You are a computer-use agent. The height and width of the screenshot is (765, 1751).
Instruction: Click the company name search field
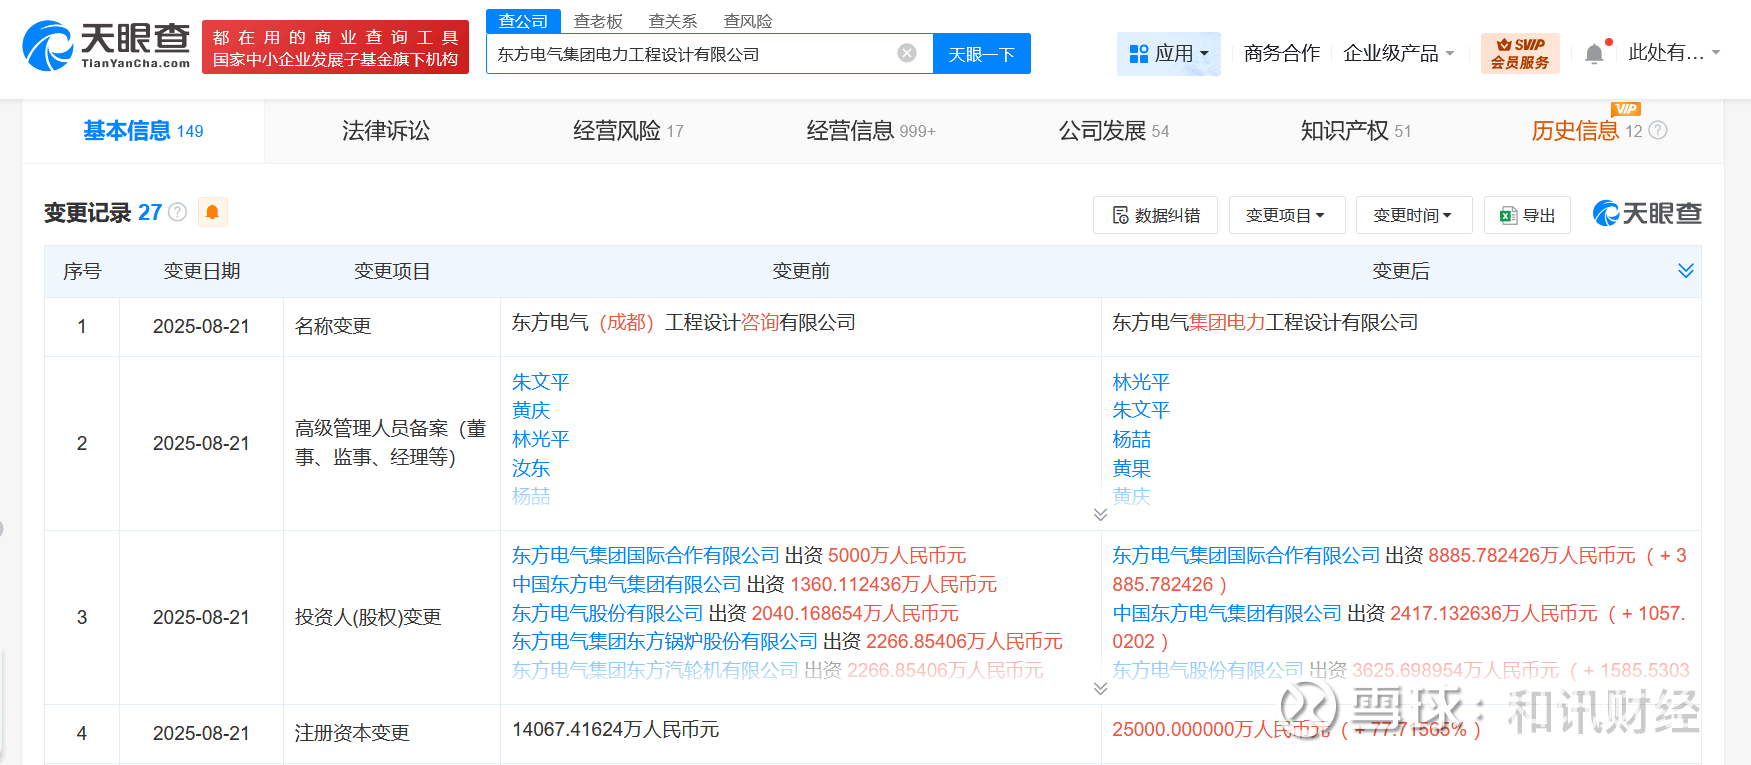point(690,54)
